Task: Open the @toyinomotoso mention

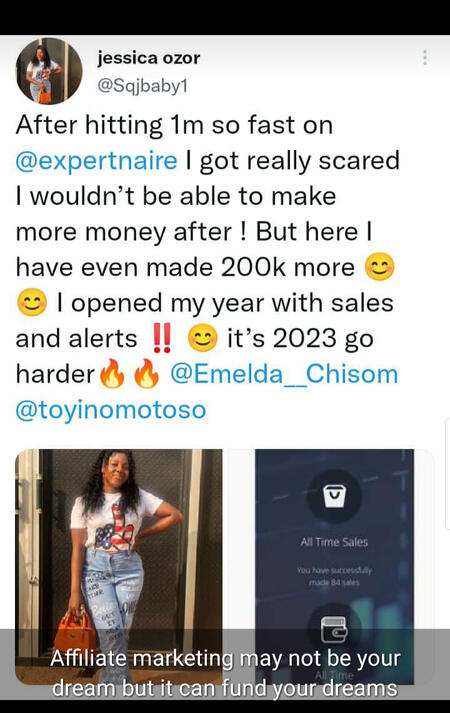Action: [x=111, y=410]
